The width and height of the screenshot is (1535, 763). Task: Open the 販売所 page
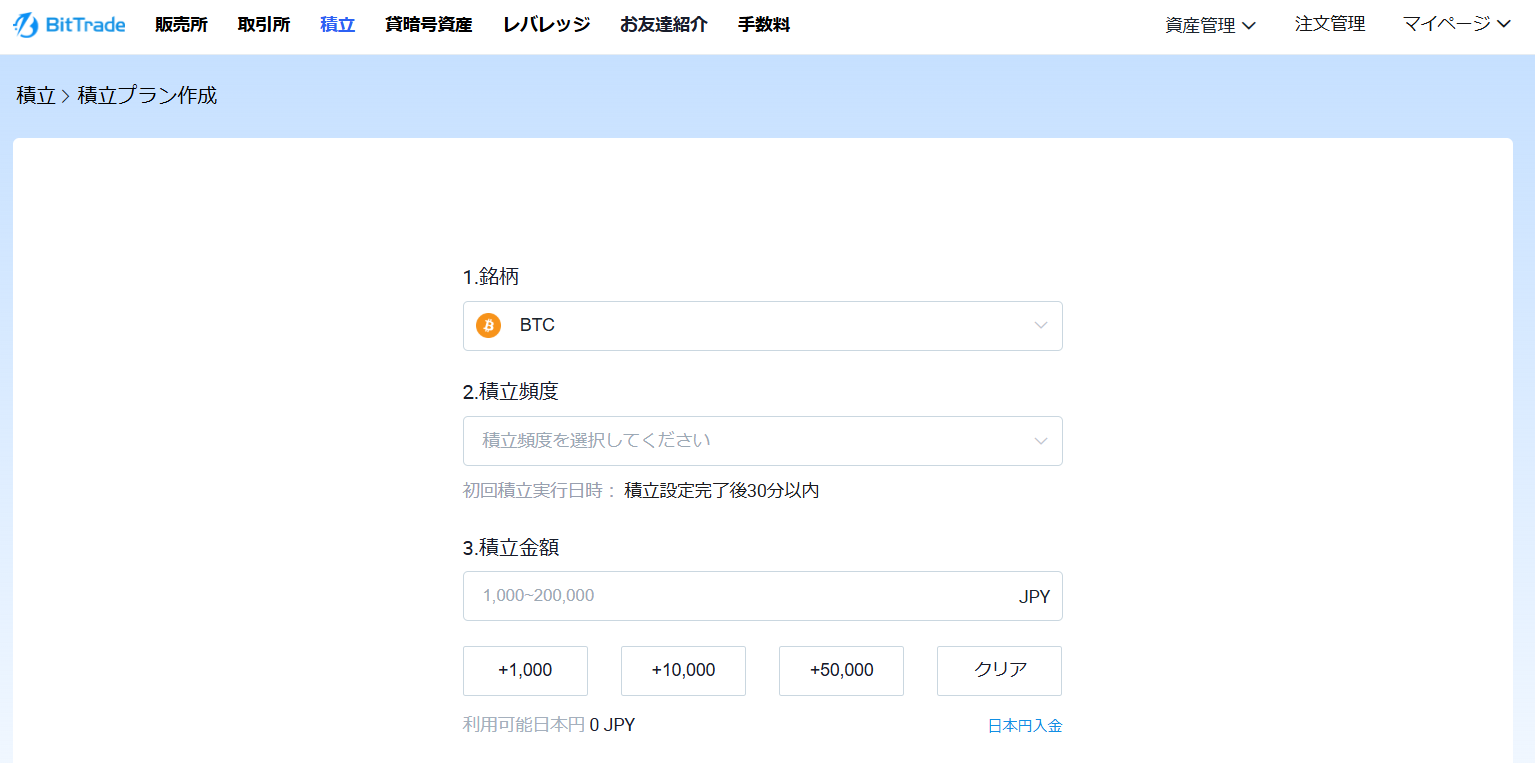180,24
